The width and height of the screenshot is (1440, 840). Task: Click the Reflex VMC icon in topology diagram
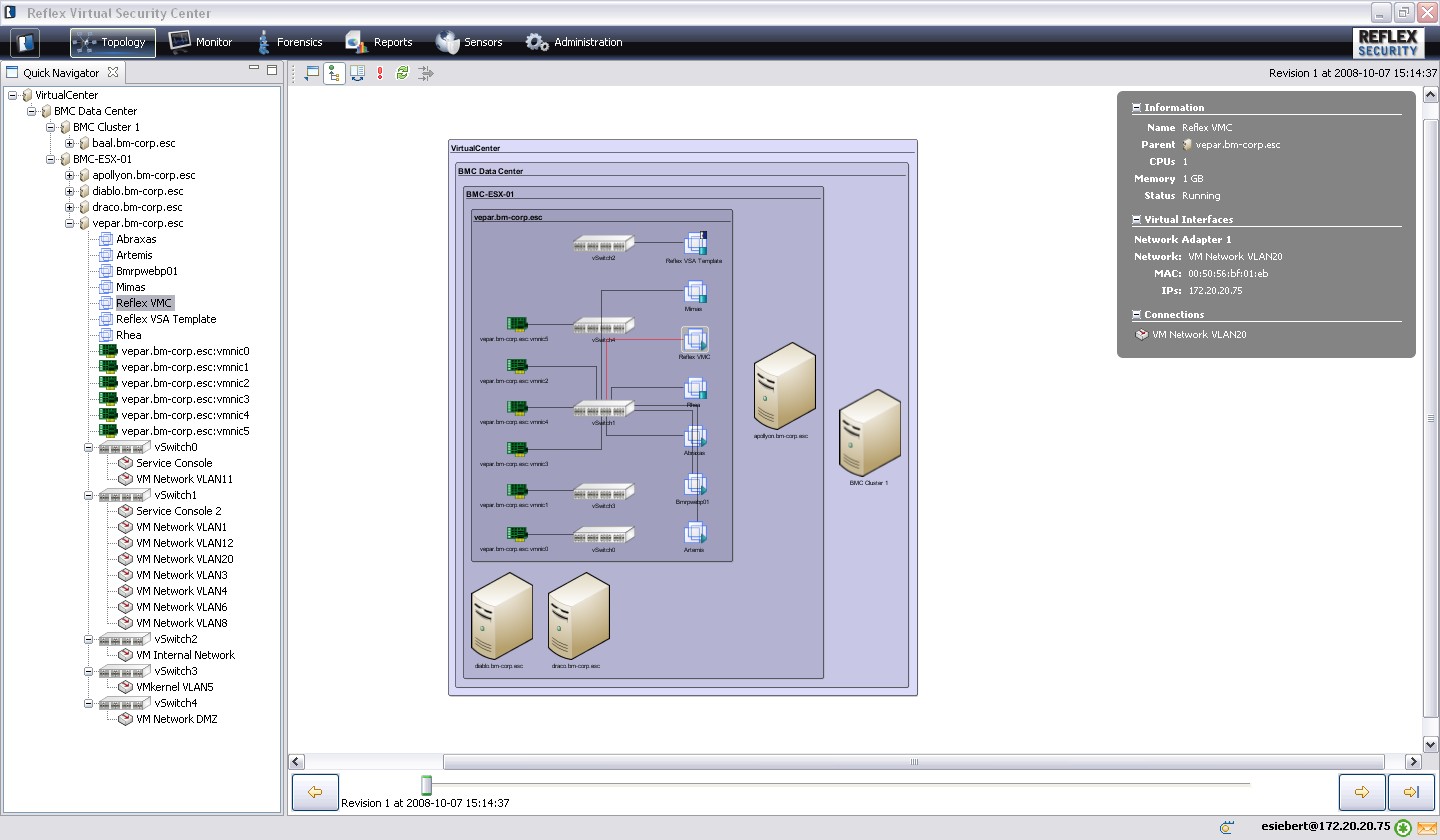pyautogui.click(x=695, y=339)
